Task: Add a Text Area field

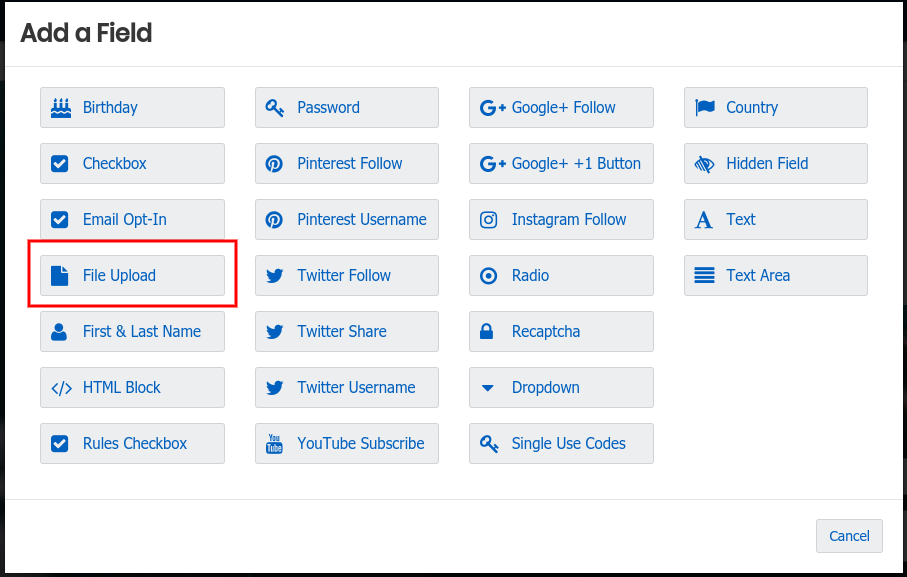Action: pyautogui.click(x=775, y=275)
